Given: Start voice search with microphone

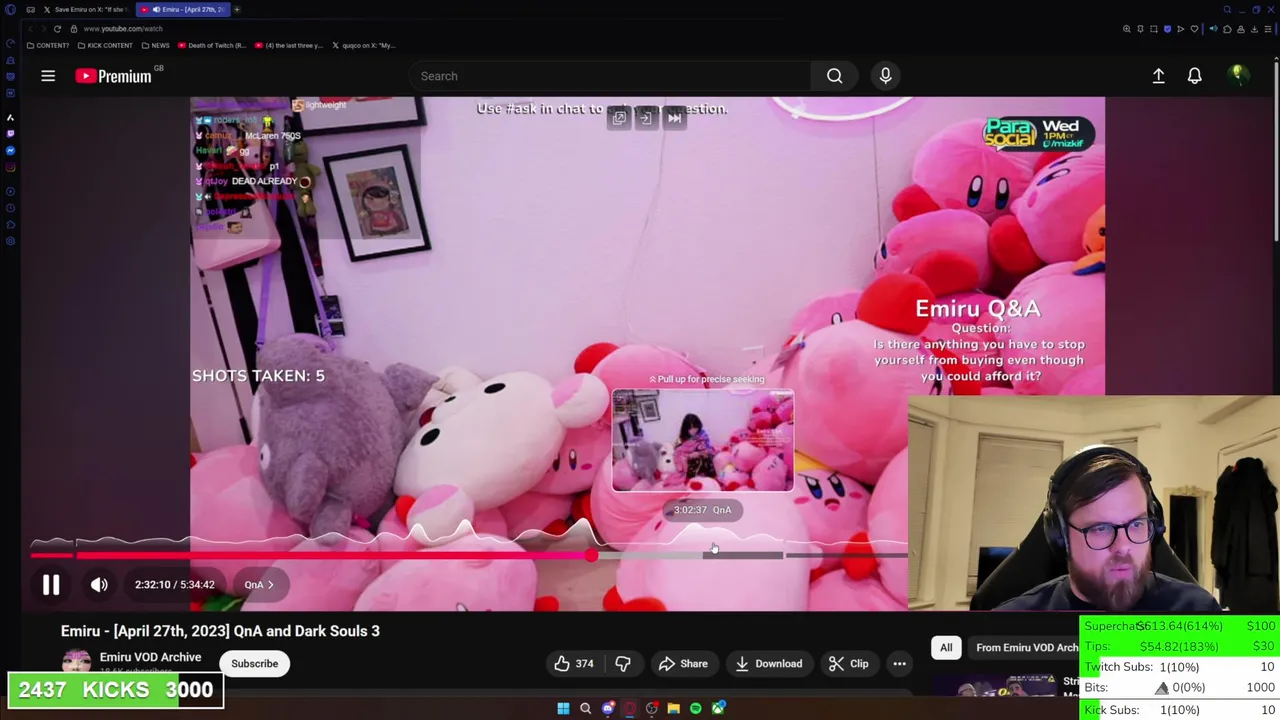Looking at the screenshot, I should click(885, 76).
